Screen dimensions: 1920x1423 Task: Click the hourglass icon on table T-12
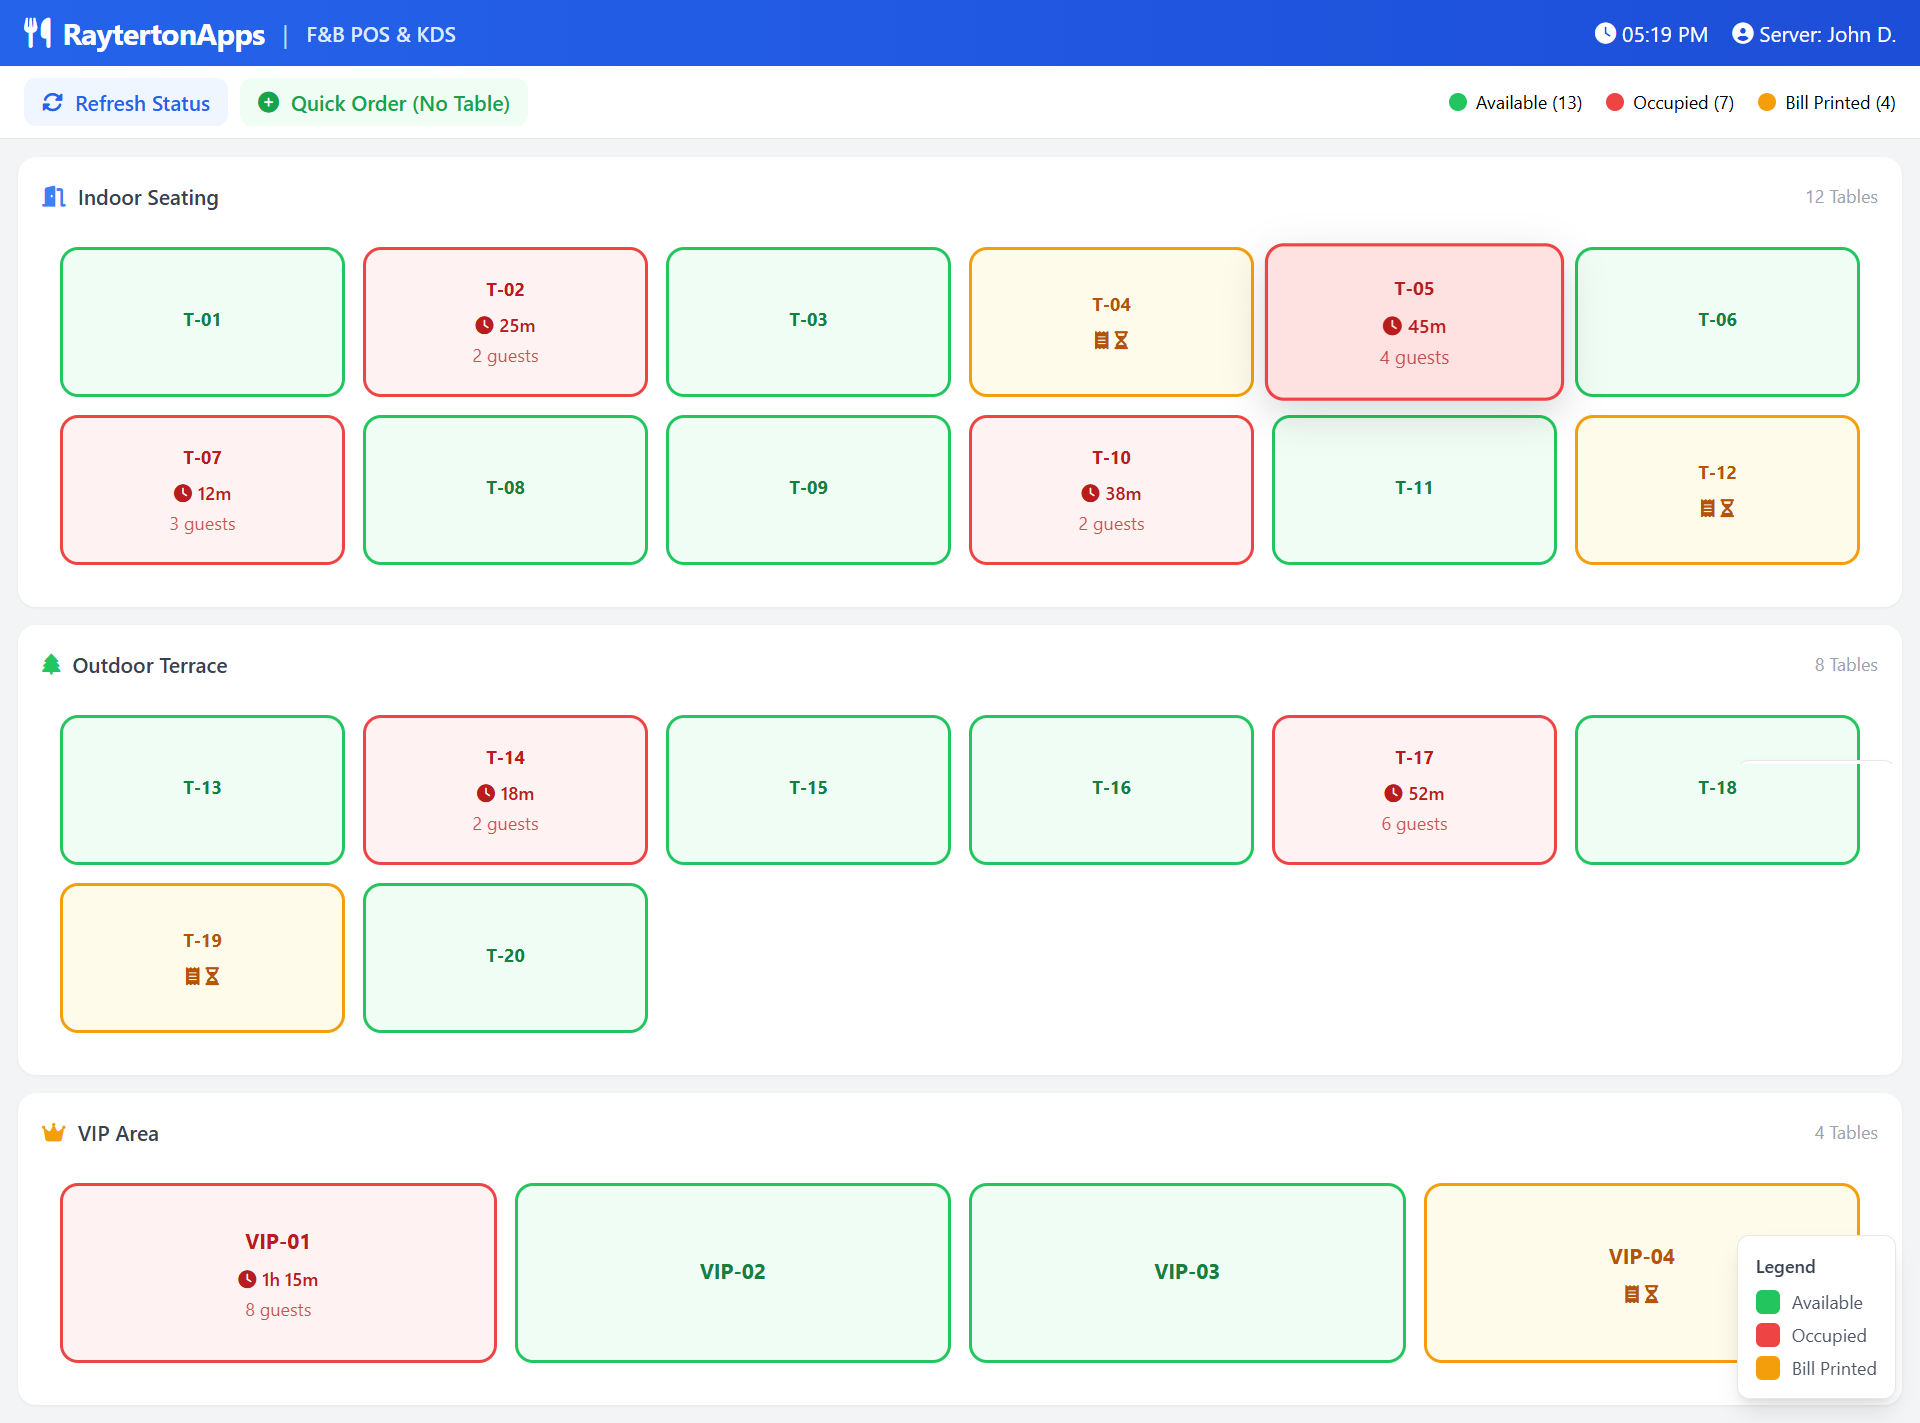[1727, 509]
